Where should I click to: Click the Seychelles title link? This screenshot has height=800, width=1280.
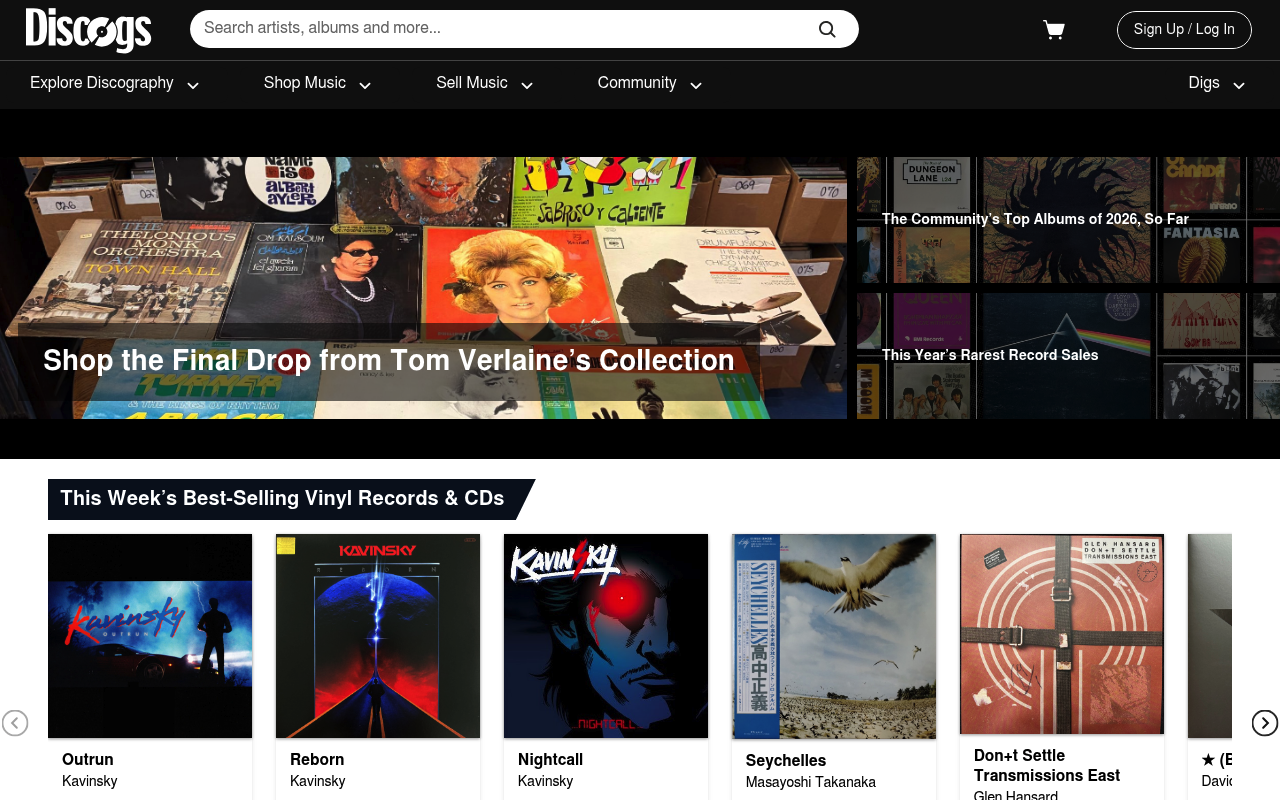click(786, 761)
